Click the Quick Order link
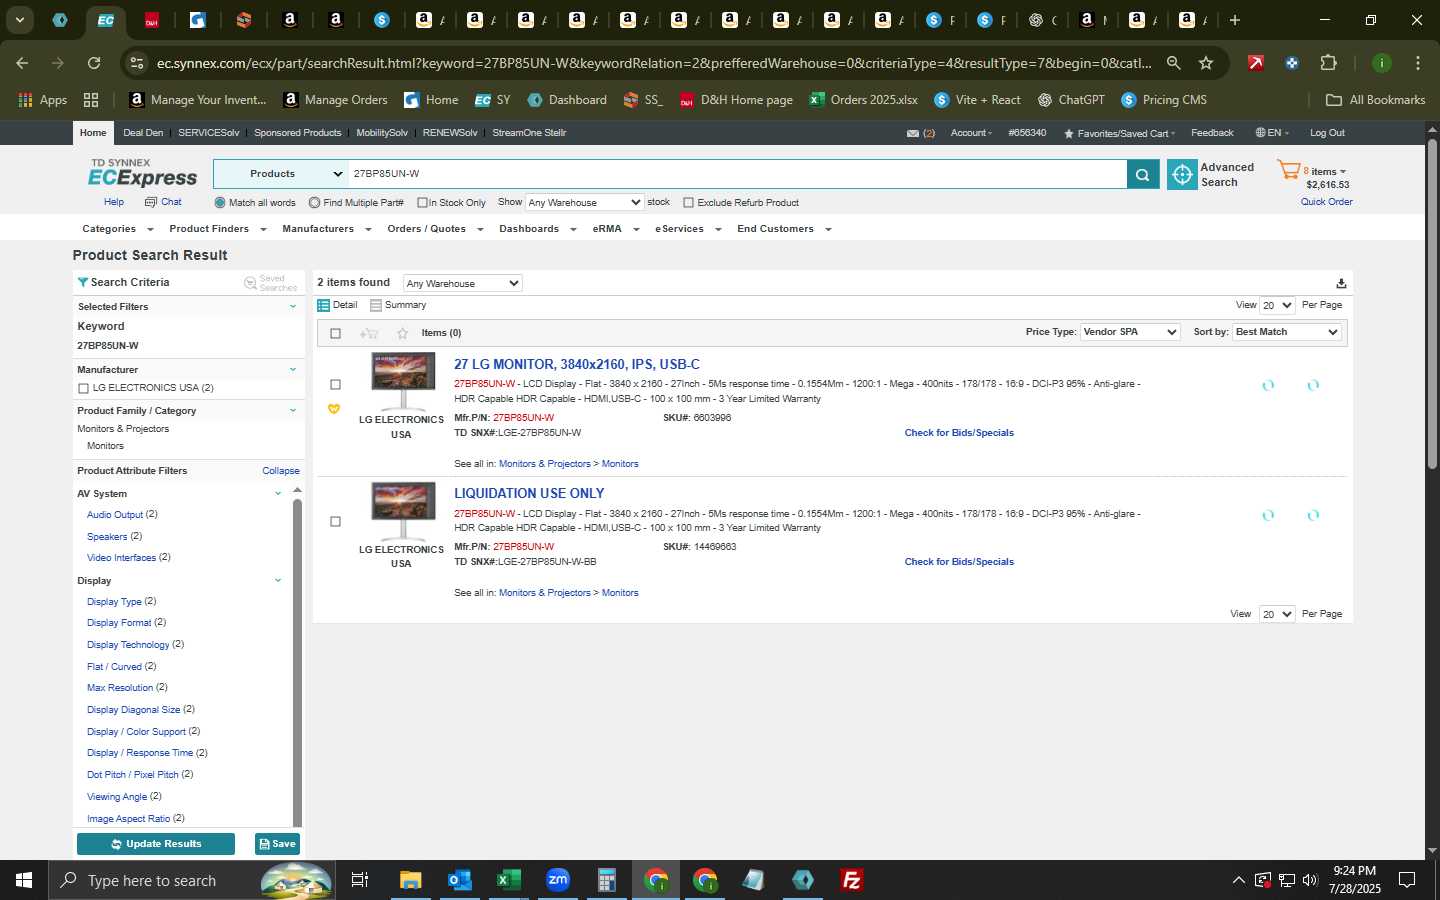Image resolution: width=1440 pixels, height=900 pixels. [x=1326, y=202]
